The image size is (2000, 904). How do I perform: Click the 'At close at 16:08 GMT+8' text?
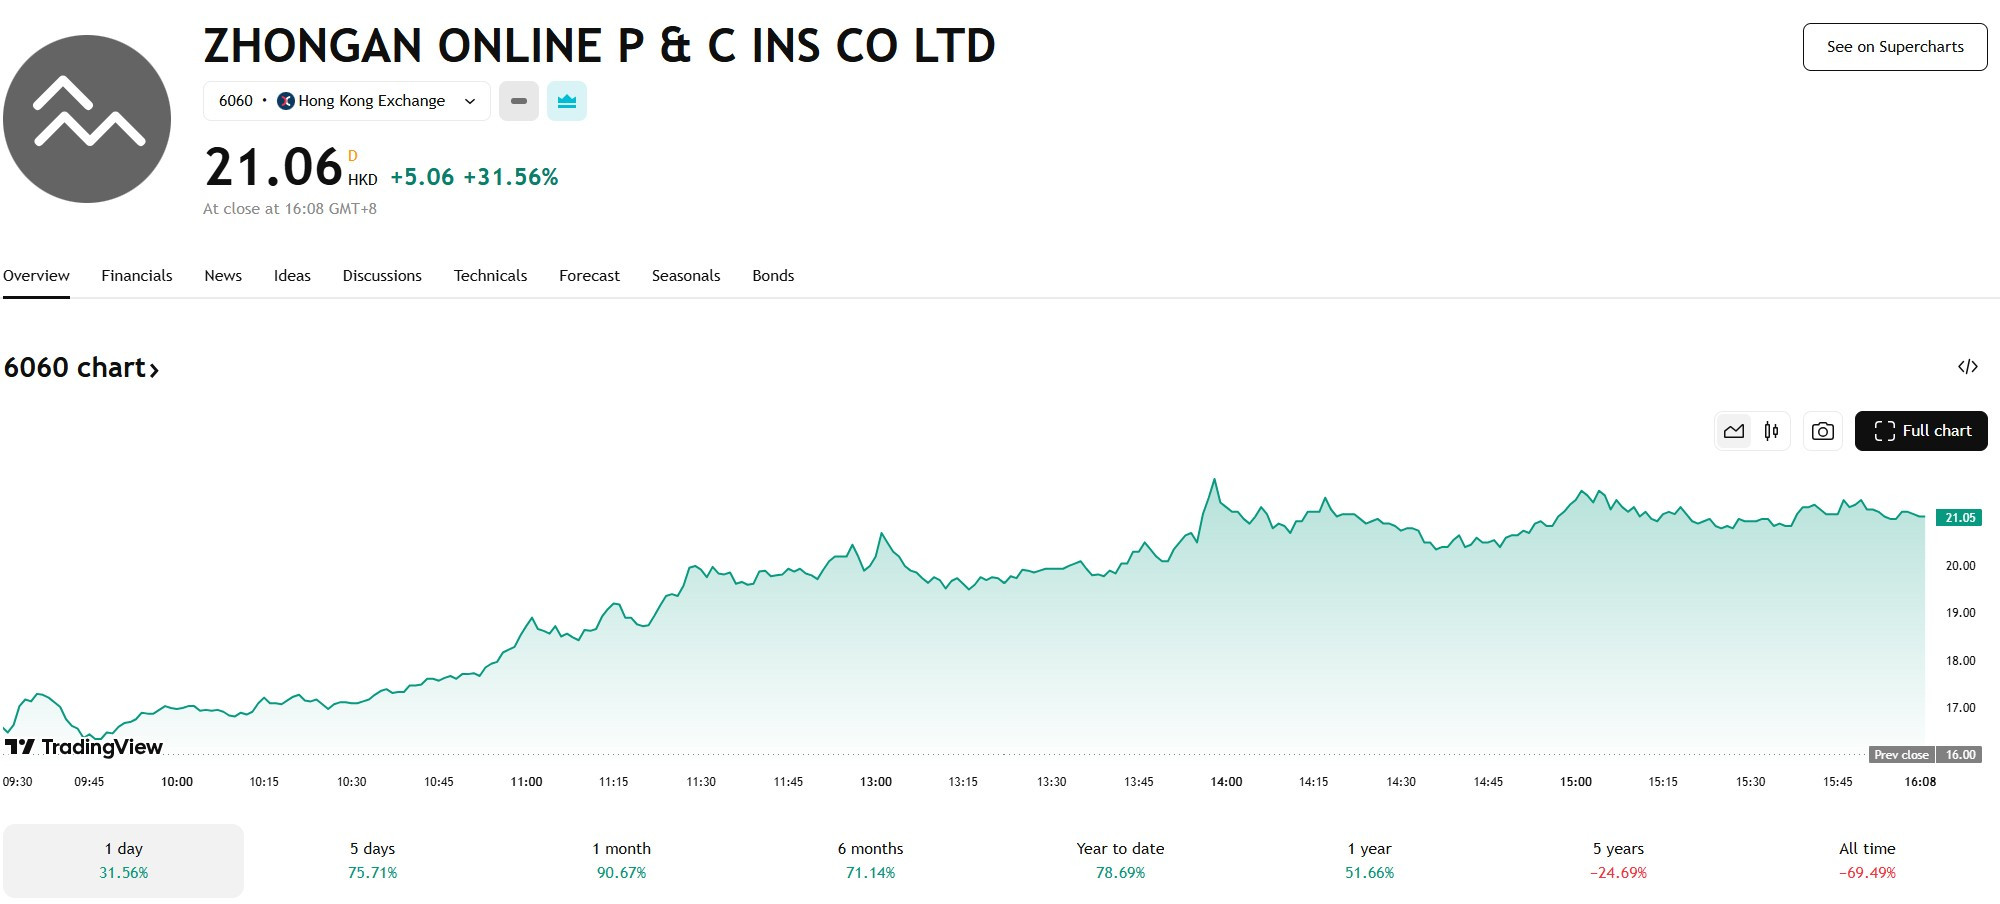(x=290, y=209)
